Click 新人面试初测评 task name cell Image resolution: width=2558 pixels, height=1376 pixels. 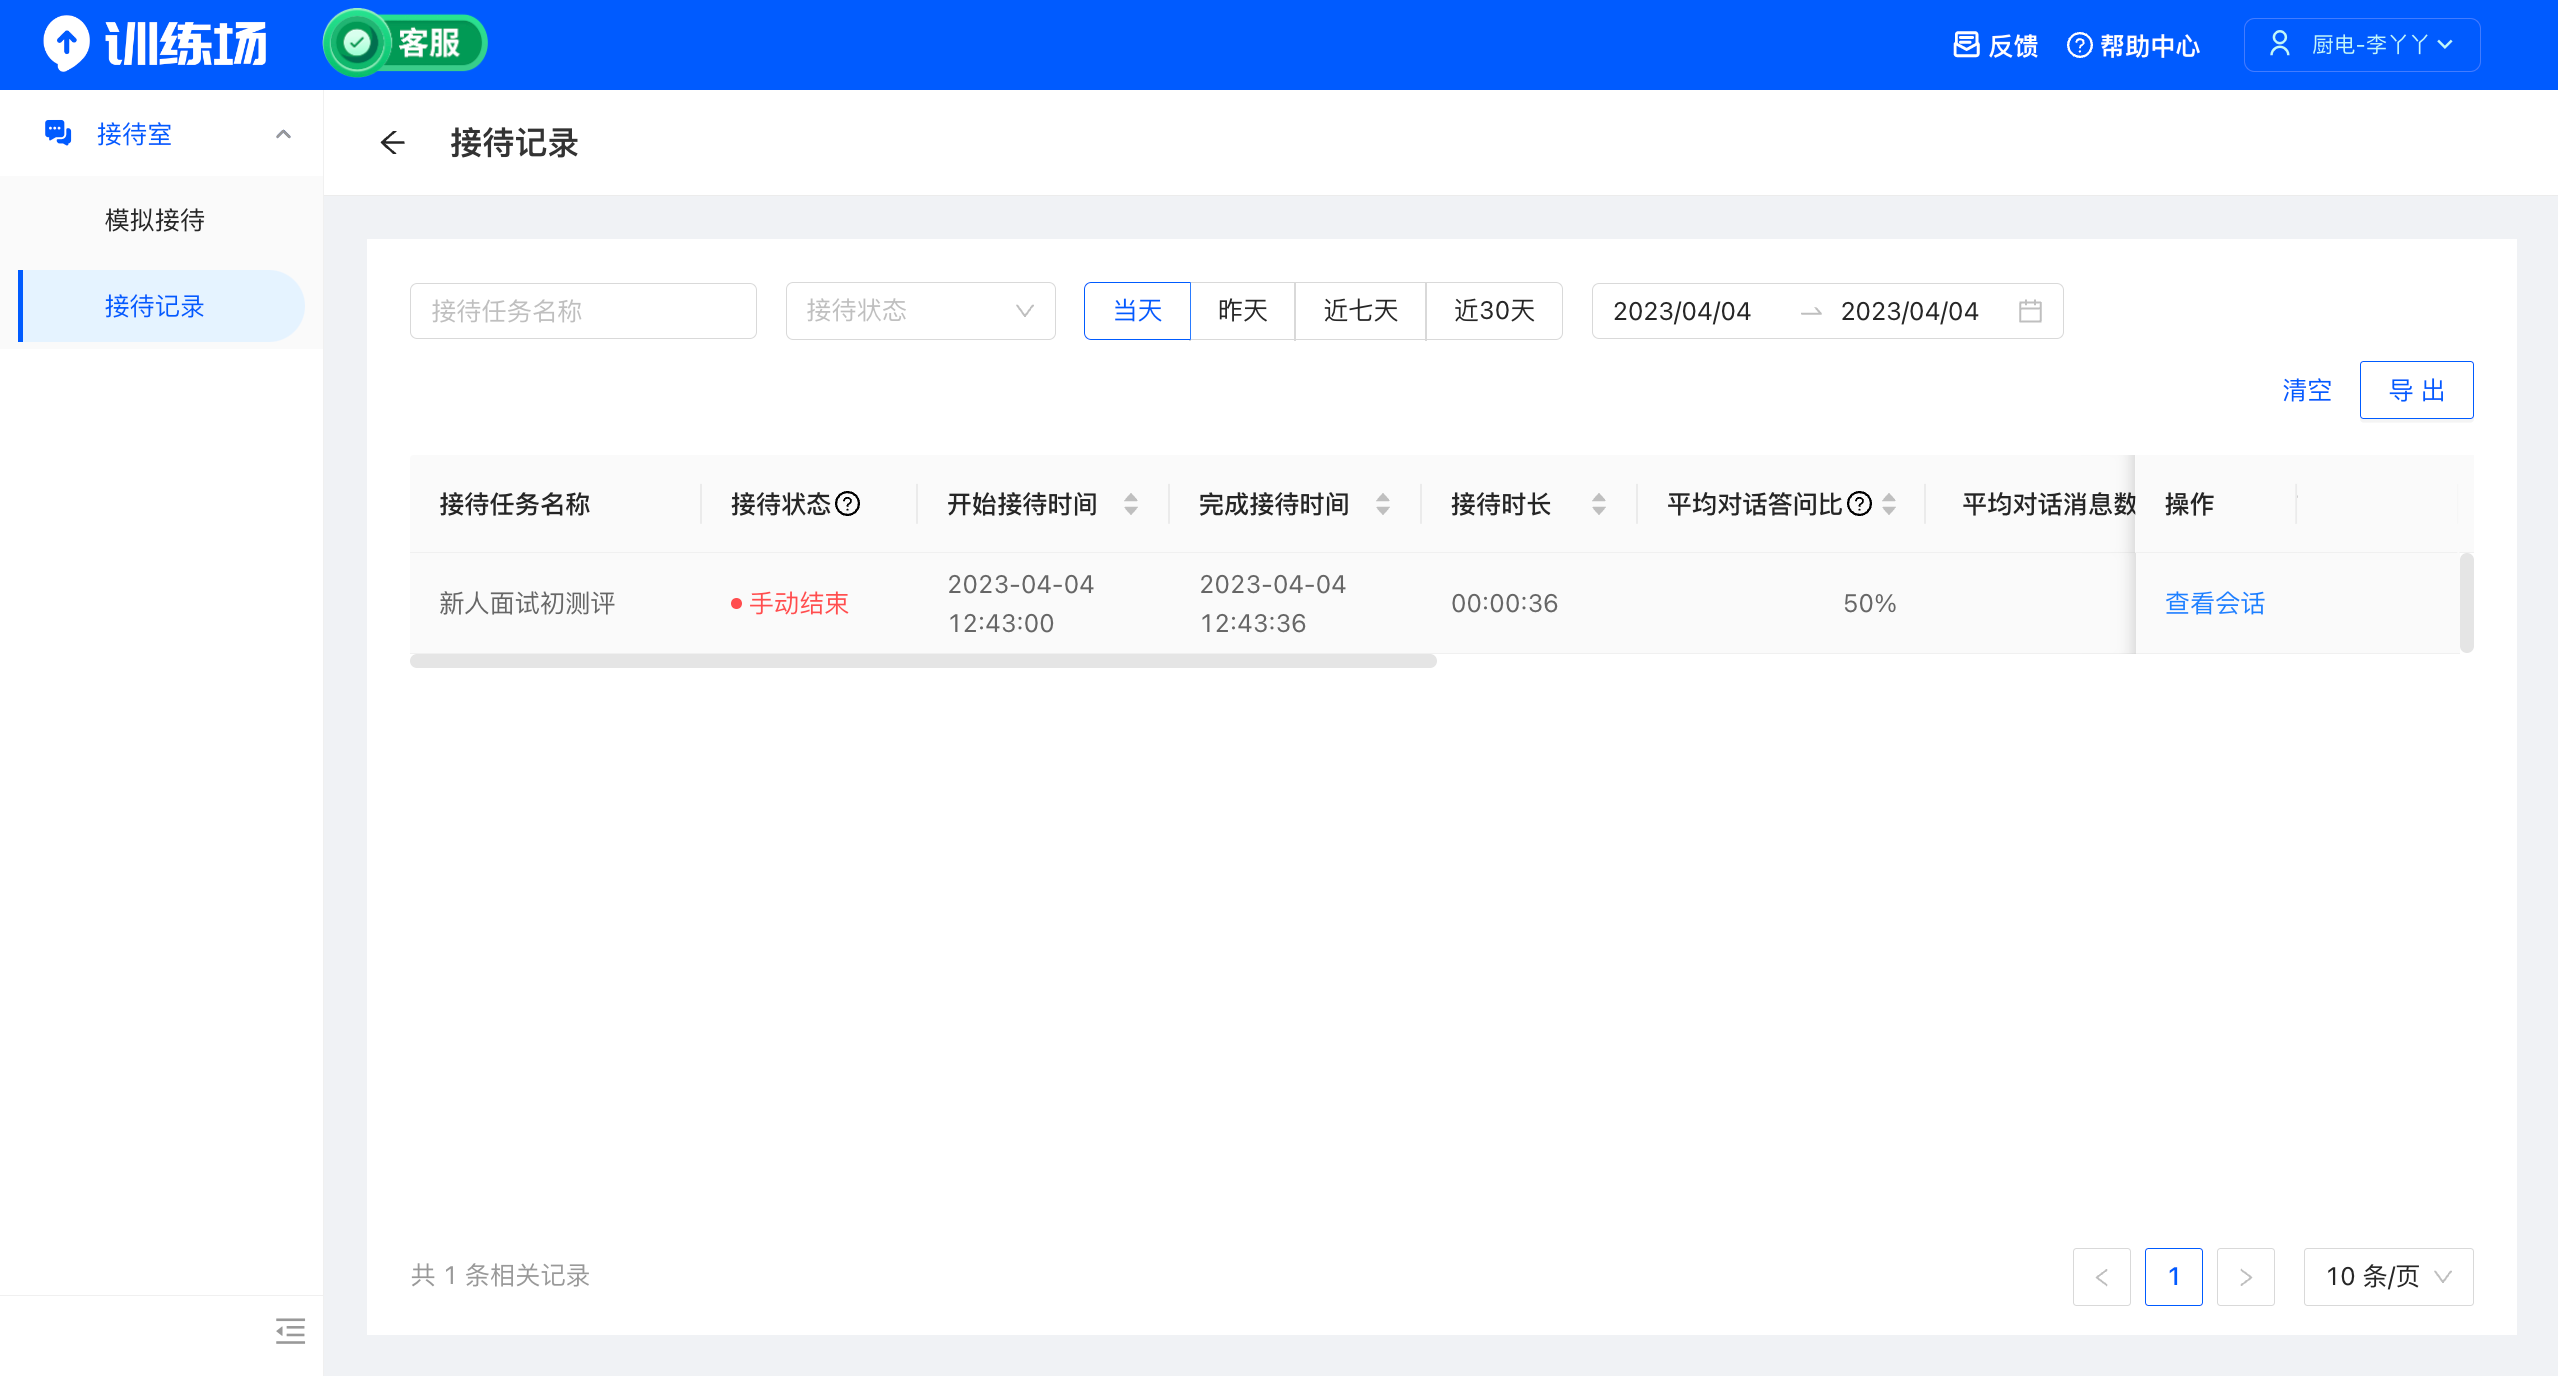(527, 603)
